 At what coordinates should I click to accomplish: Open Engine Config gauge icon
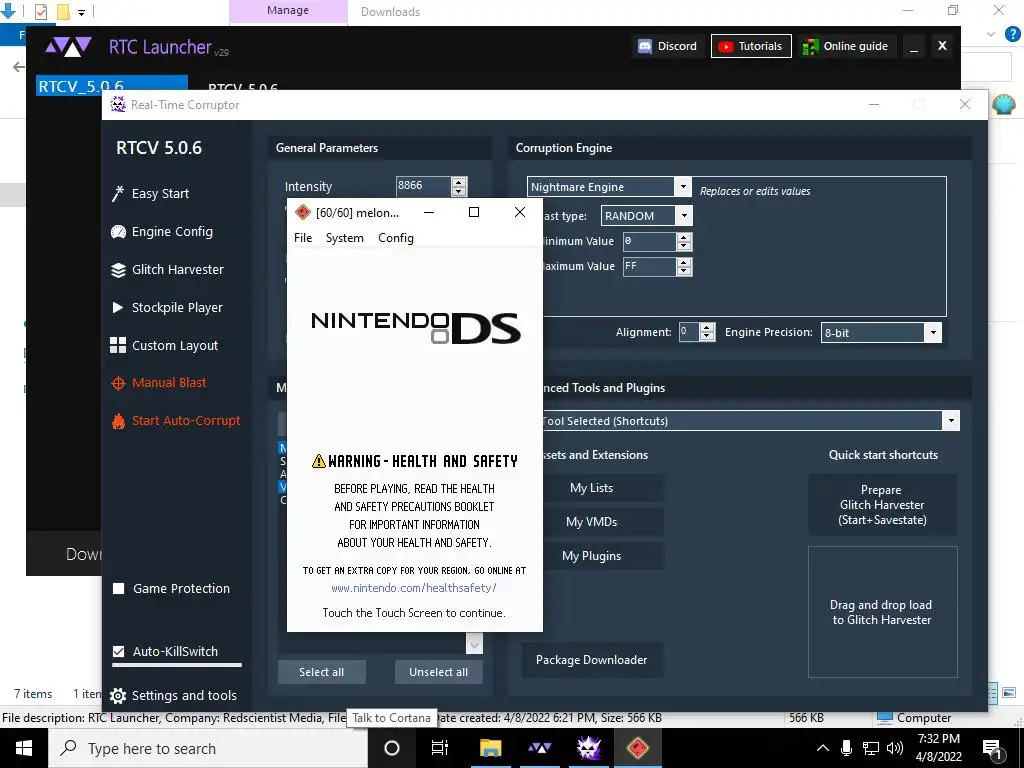click(x=118, y=232)
